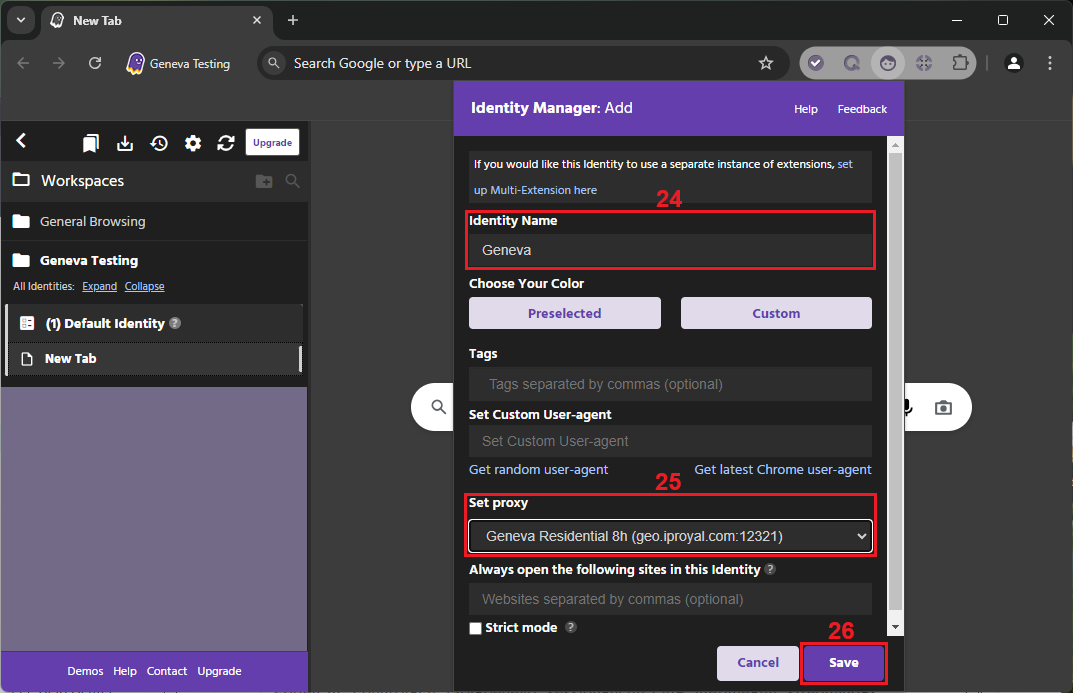
Task: Click the help icon next to always-open sites
Action: coord(770,569)
